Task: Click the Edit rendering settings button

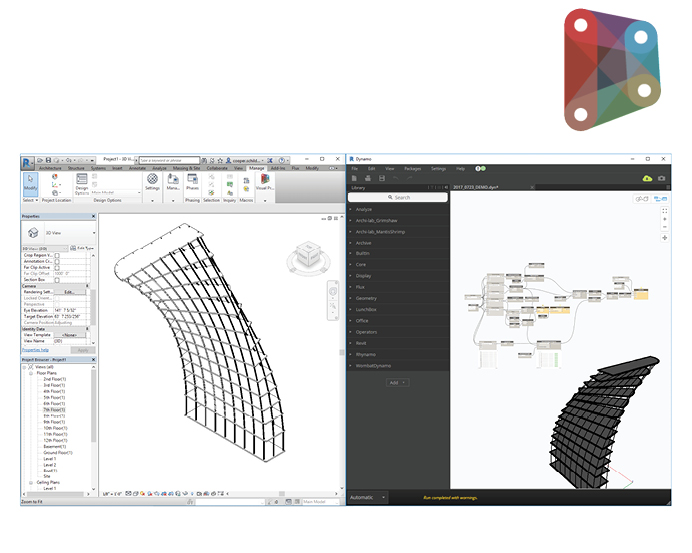Action: tap(69, 292)
